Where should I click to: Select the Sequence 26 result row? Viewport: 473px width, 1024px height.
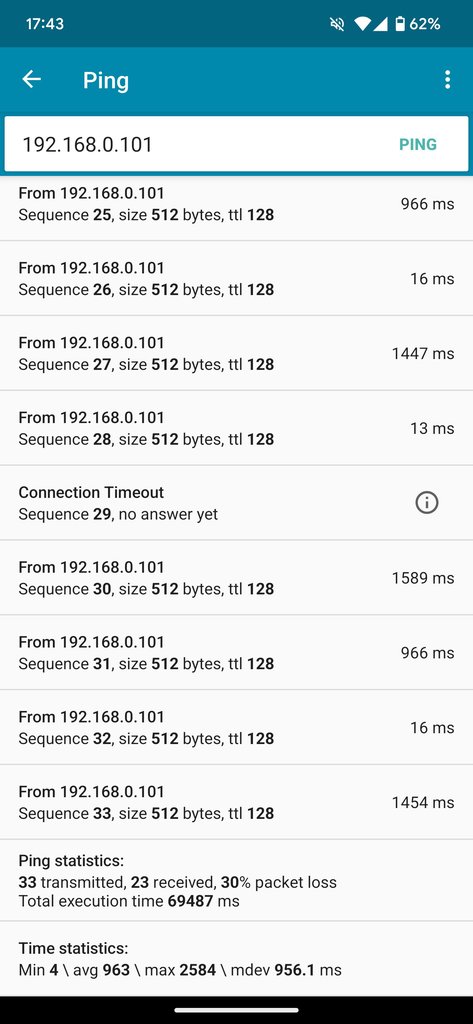coord(236,278)
